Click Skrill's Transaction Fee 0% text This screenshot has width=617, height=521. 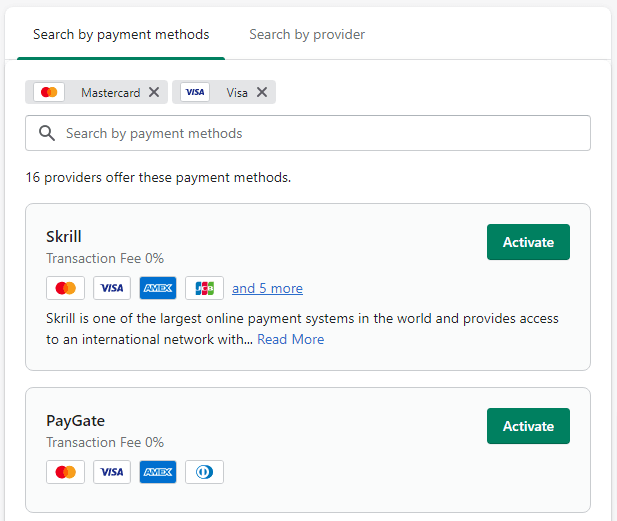coord(105,258)
